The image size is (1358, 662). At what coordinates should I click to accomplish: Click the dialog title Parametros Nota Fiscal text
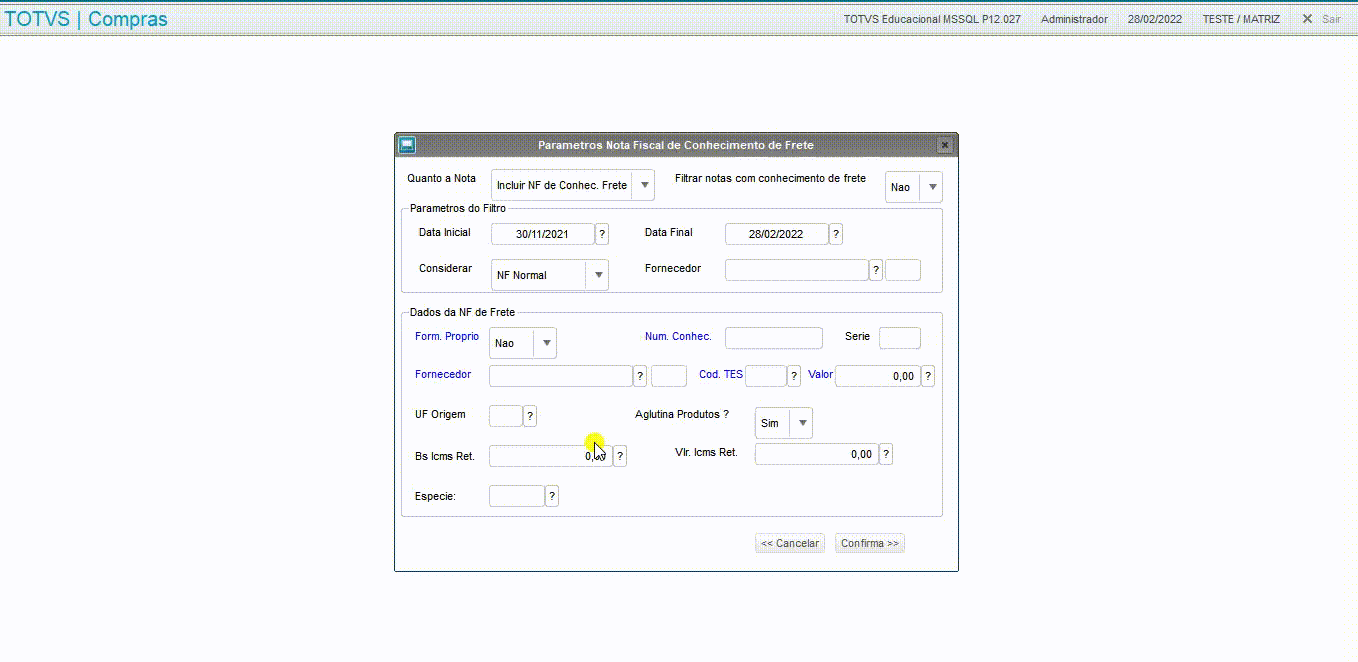(676, 145)
